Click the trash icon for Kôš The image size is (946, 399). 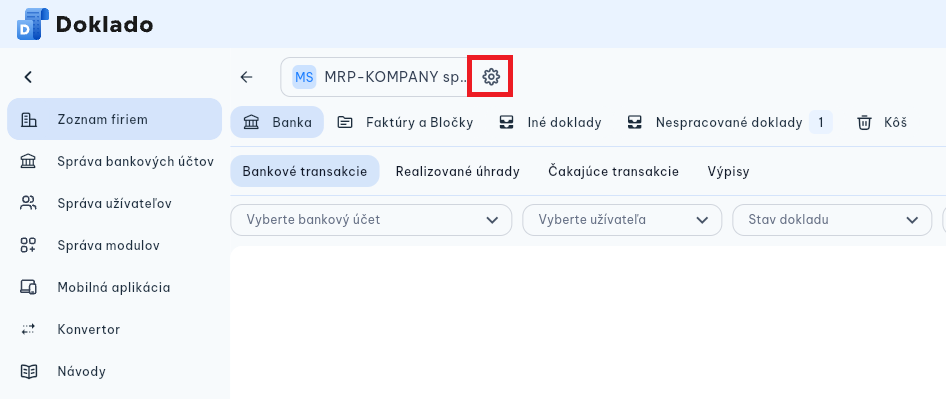pyautogui.click(x=864, y=123)
